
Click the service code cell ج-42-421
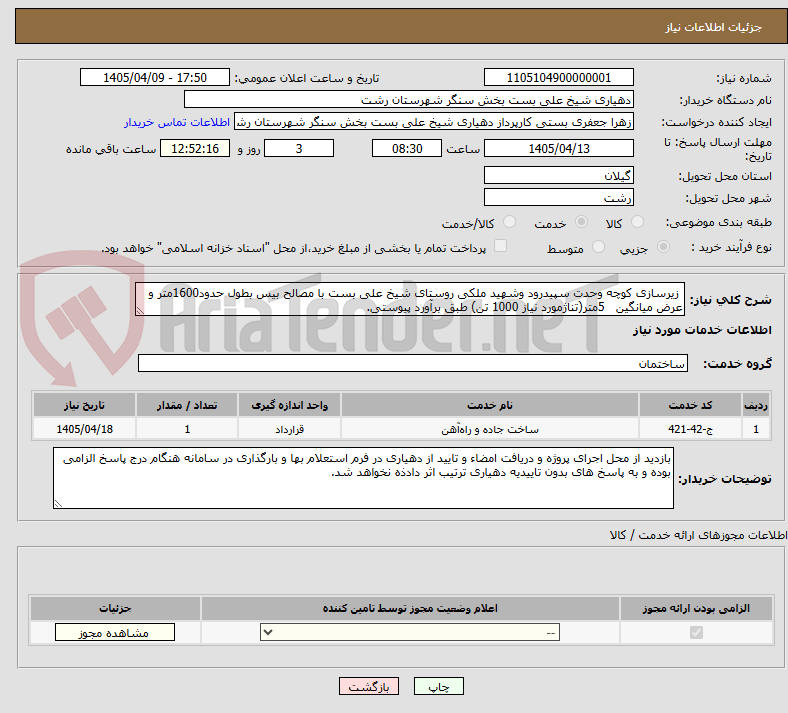691,429
